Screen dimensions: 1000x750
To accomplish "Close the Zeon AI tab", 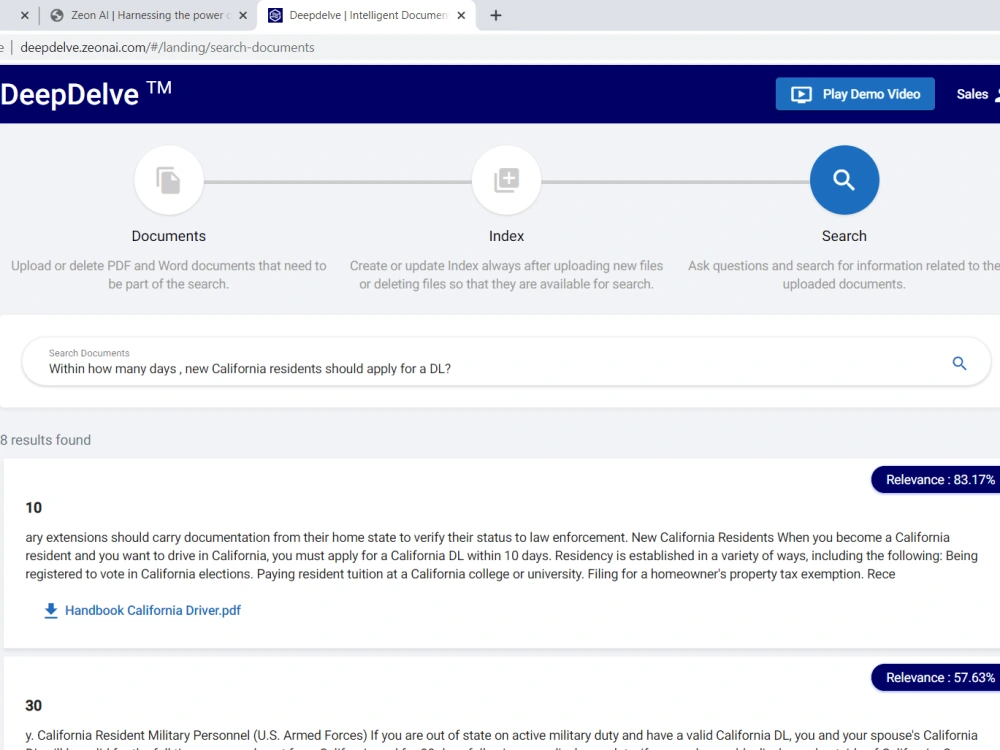I will [x=243, y=15].
